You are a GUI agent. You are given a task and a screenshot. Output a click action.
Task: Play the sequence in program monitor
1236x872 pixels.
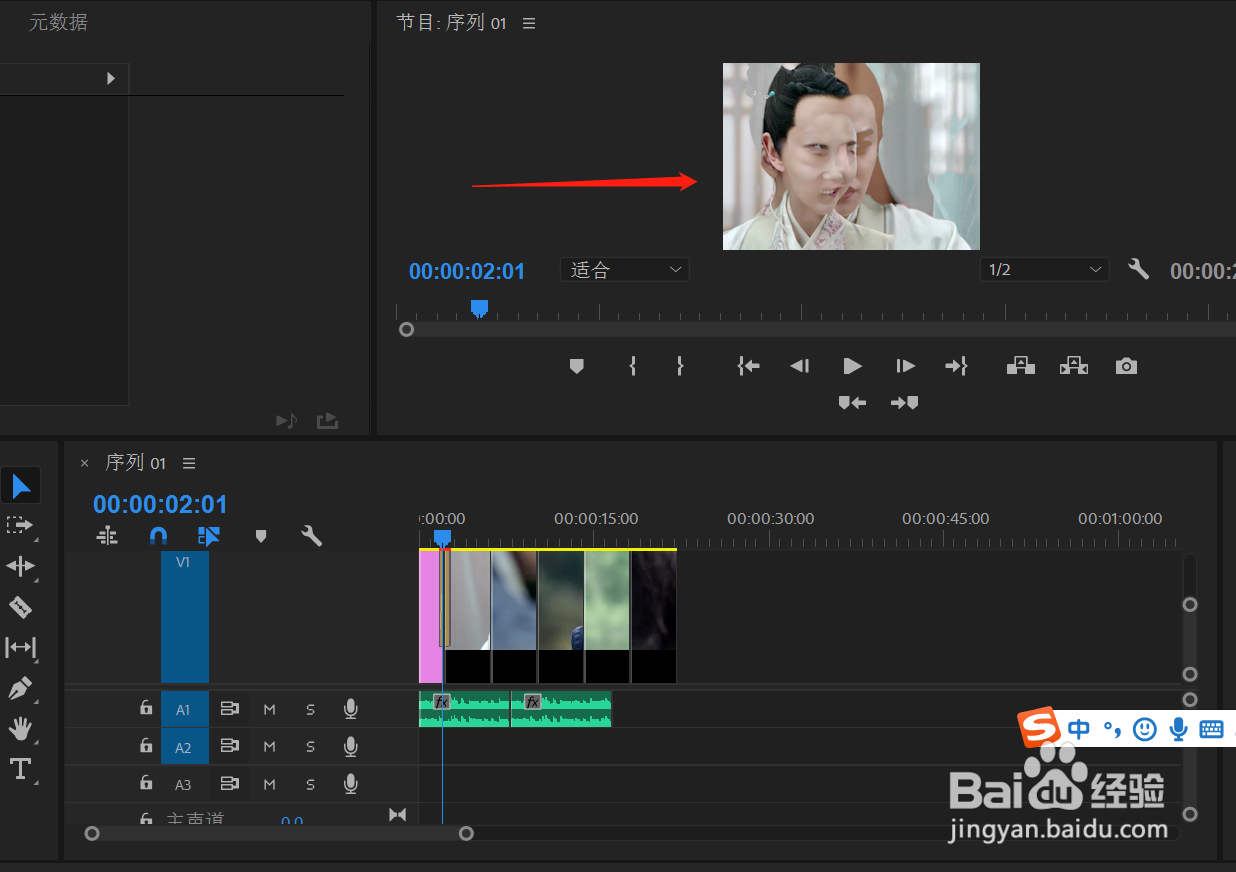pos(852,366)
